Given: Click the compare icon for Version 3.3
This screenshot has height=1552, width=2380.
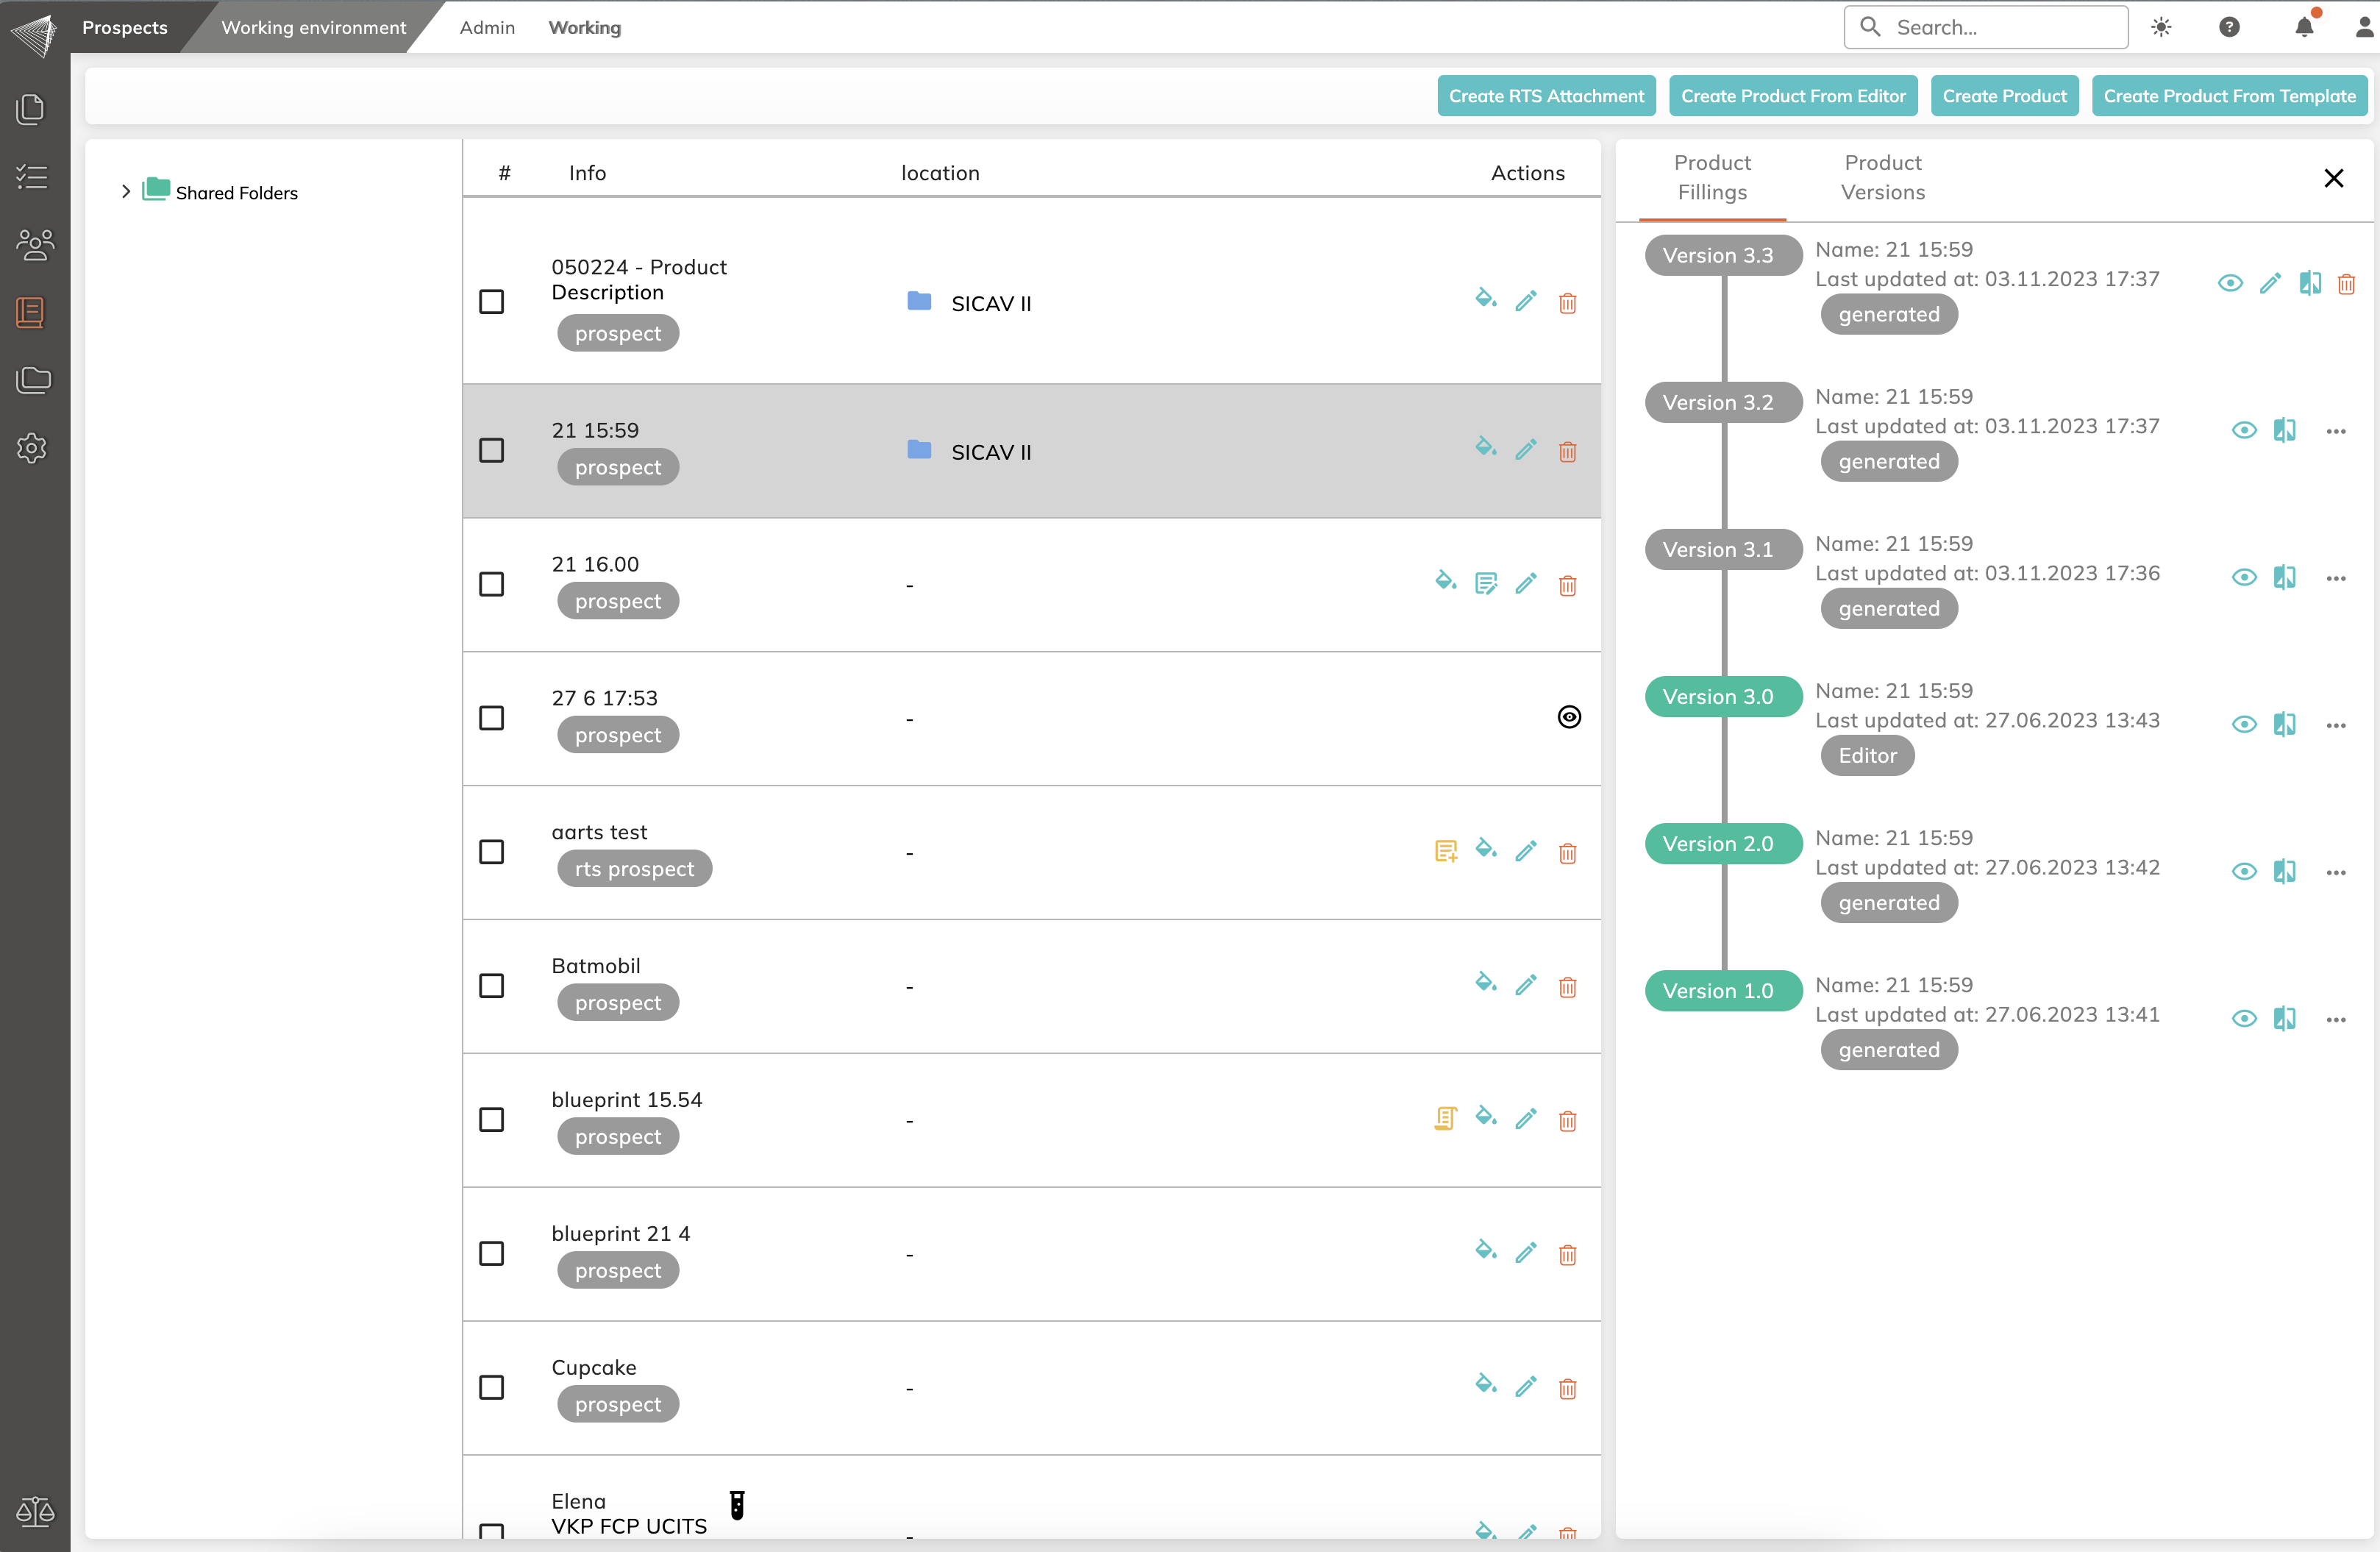Looking at the screenshot, I should point(2309,283).
